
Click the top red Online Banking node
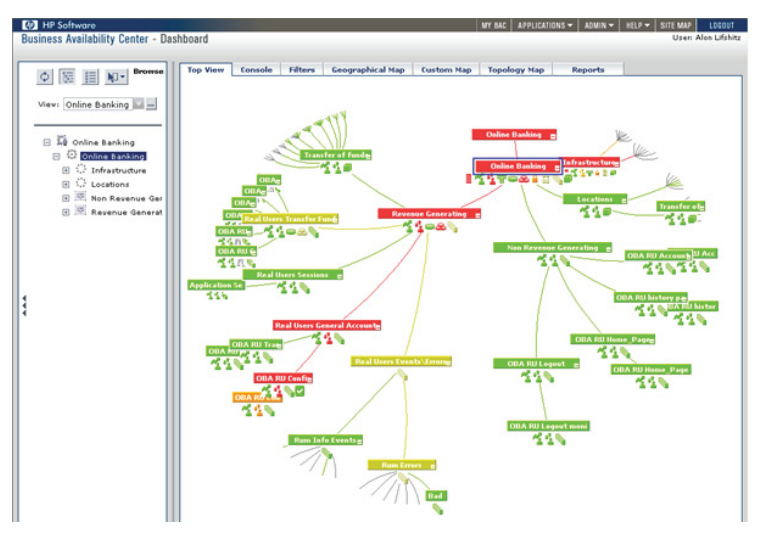(514, 135)
